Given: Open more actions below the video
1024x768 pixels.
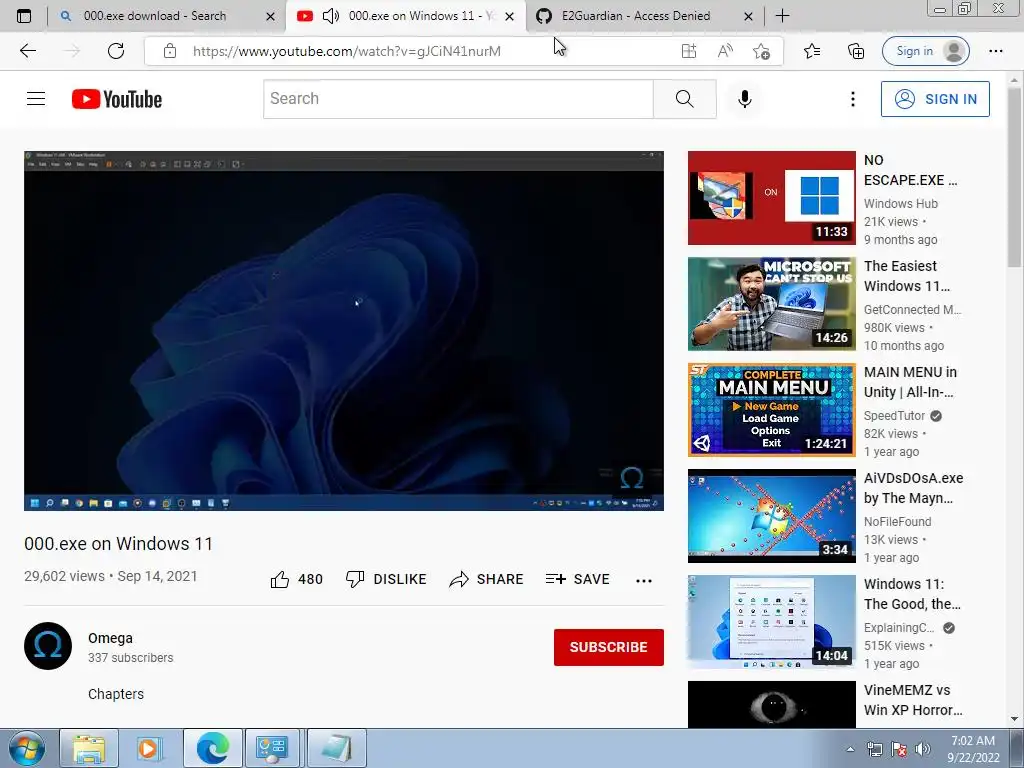Looking at the screenshot, I should click(x=644, y=580).
